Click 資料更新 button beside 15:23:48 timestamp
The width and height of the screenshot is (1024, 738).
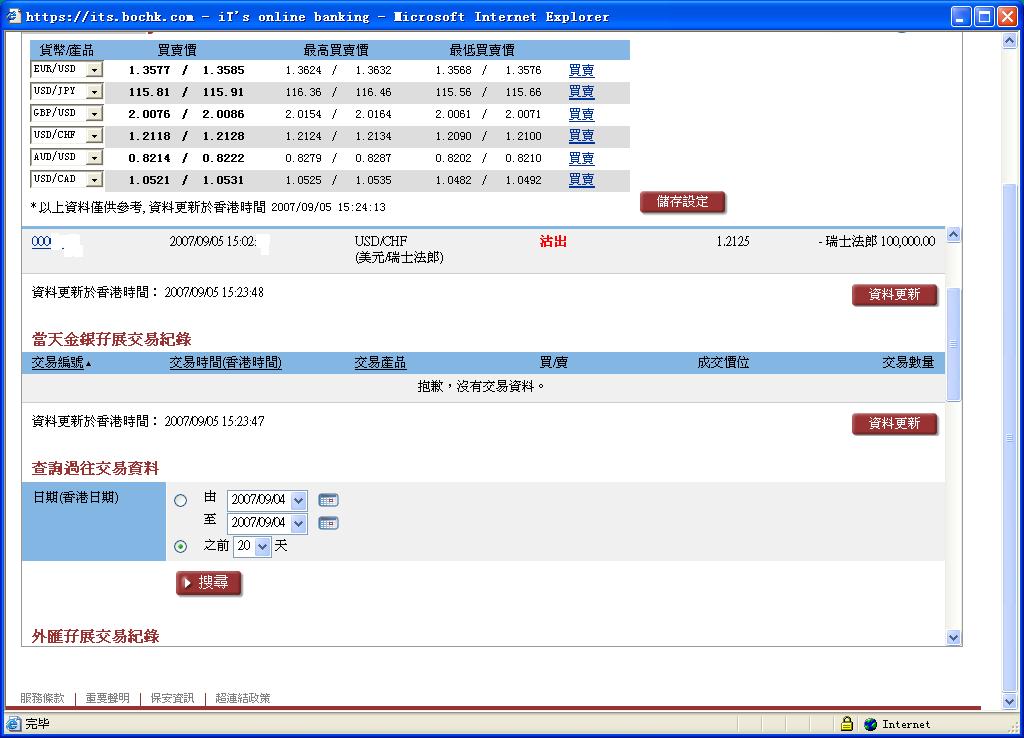click(x=894, y=295)
